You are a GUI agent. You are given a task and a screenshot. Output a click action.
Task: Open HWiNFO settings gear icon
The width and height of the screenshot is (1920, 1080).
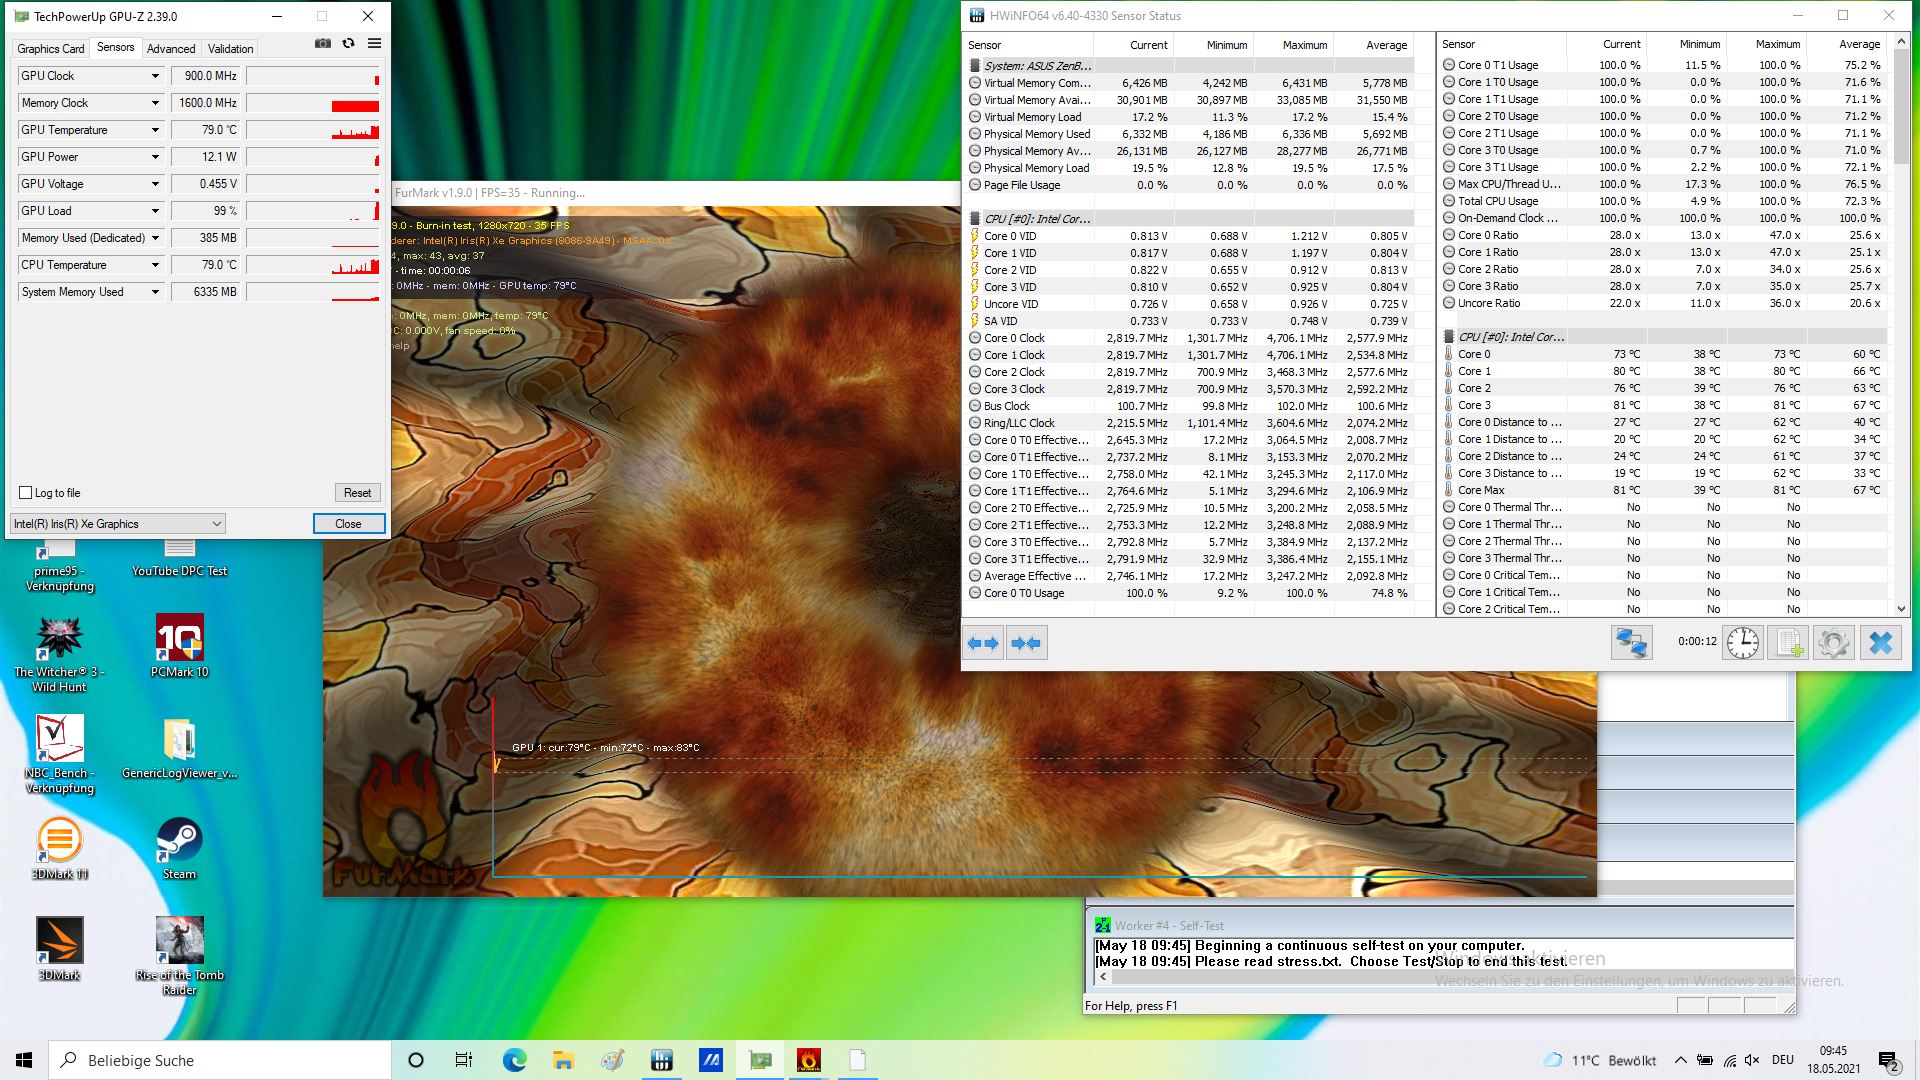tap(1834, 643)
